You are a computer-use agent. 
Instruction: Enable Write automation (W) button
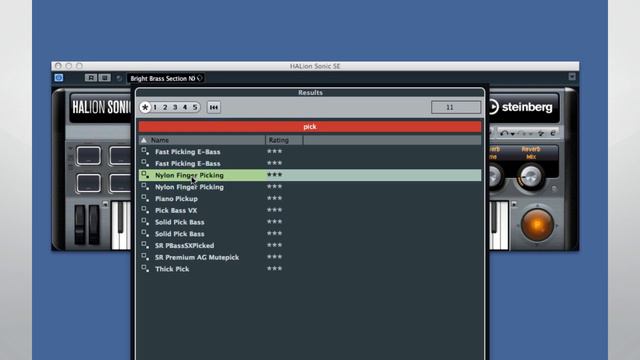pos(104,78)
